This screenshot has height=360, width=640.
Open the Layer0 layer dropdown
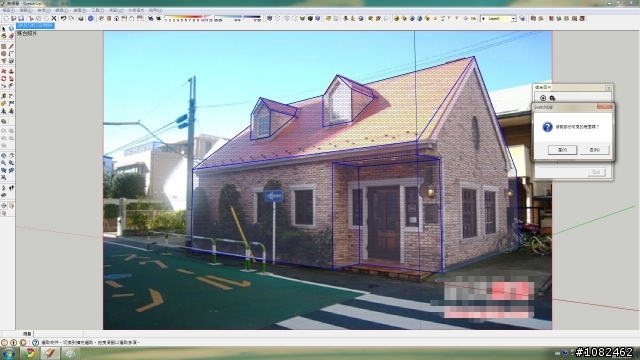[x=498, y=19]
